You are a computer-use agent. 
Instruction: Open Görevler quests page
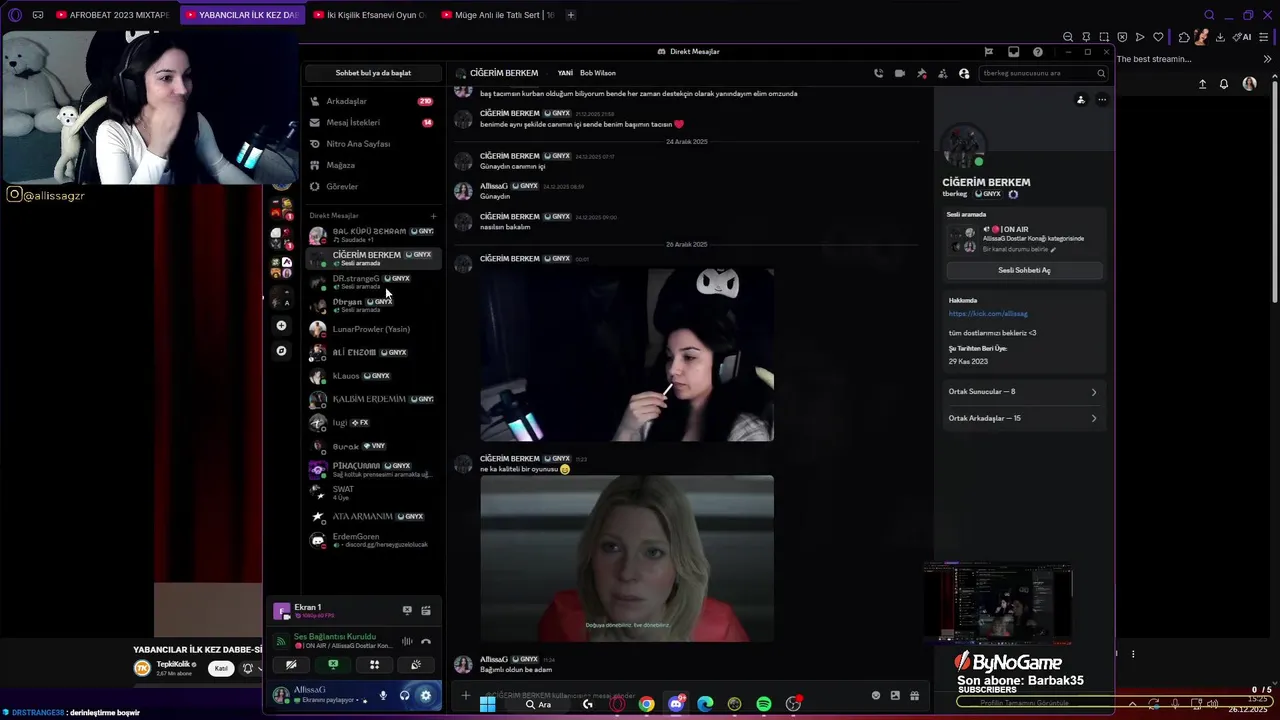tap(372, 186)
